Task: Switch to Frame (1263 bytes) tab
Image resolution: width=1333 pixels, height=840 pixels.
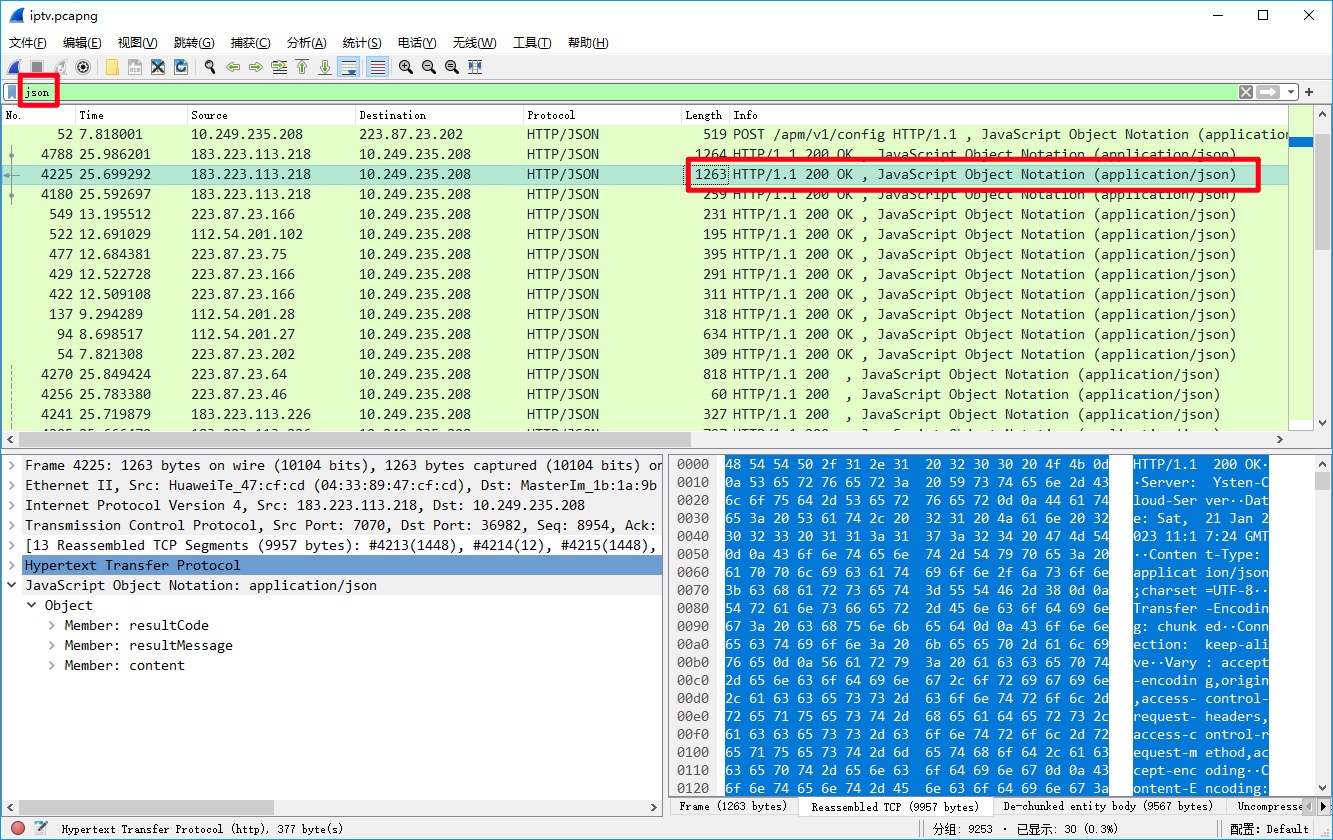Action: 733,806
